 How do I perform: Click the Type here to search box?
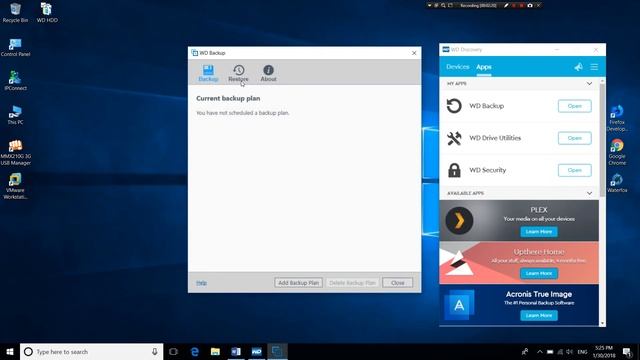coord(91,351)
